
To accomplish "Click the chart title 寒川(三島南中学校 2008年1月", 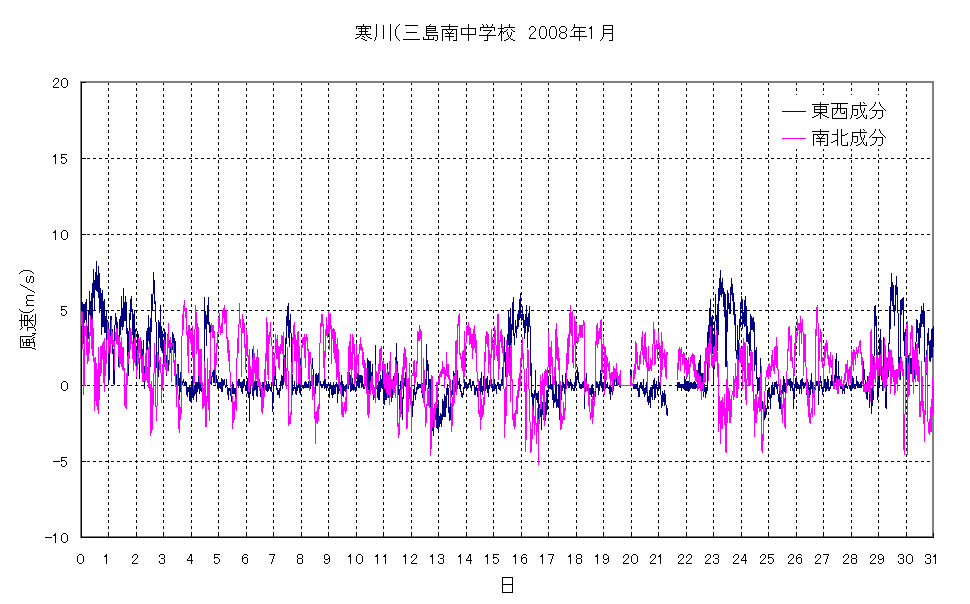I will point(485,33).
